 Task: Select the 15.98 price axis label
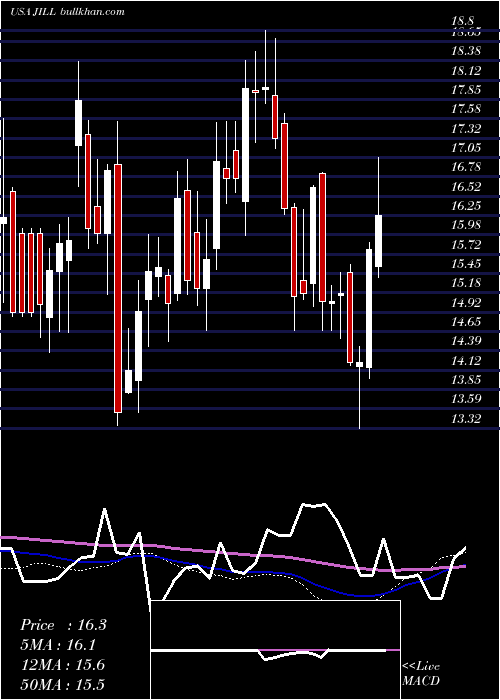coord(466,225)
